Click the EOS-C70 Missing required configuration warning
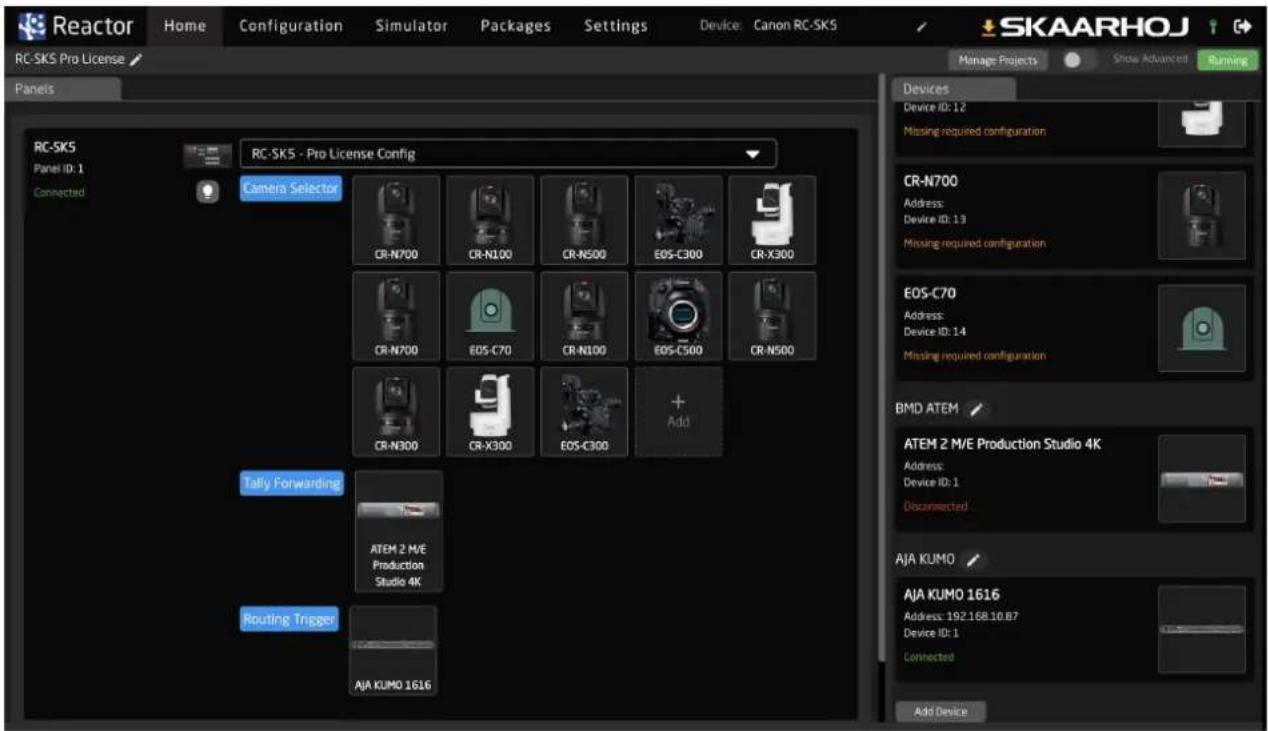The height and width of the screenshot is (731, 1268). point(975,356)
